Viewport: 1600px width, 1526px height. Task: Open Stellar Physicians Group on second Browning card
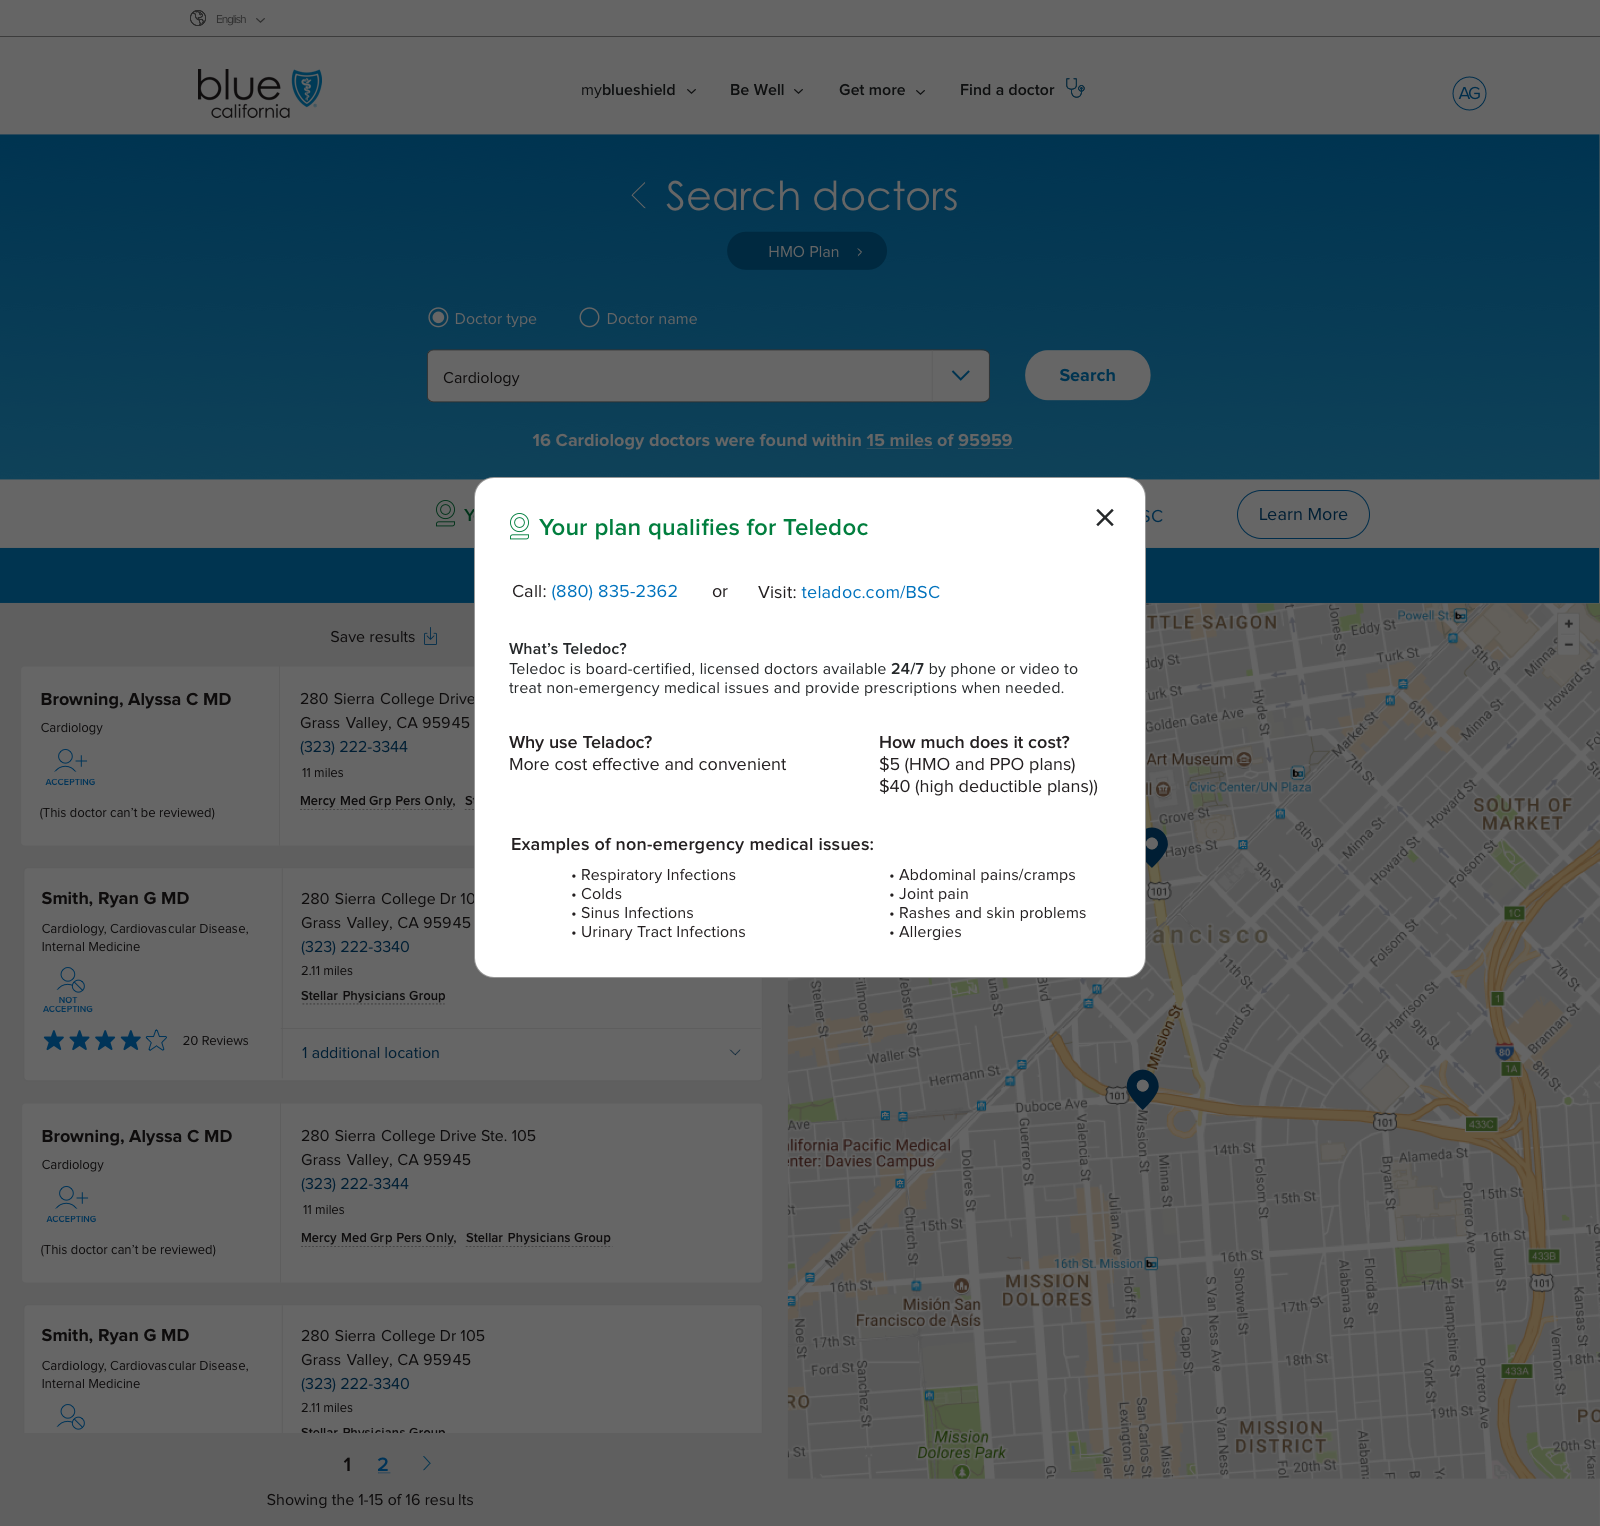point(538,1238)
